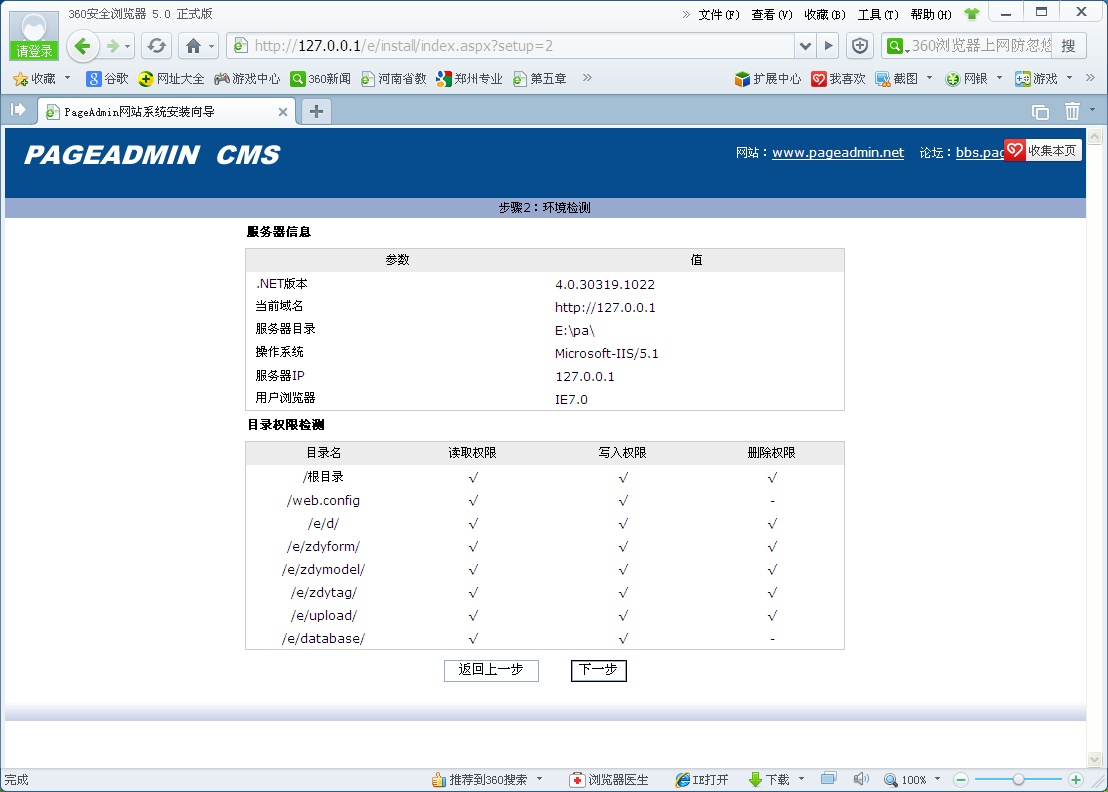Open the 截图 dropdown arrow
The image size is (1108, 792).
point(929,78)
